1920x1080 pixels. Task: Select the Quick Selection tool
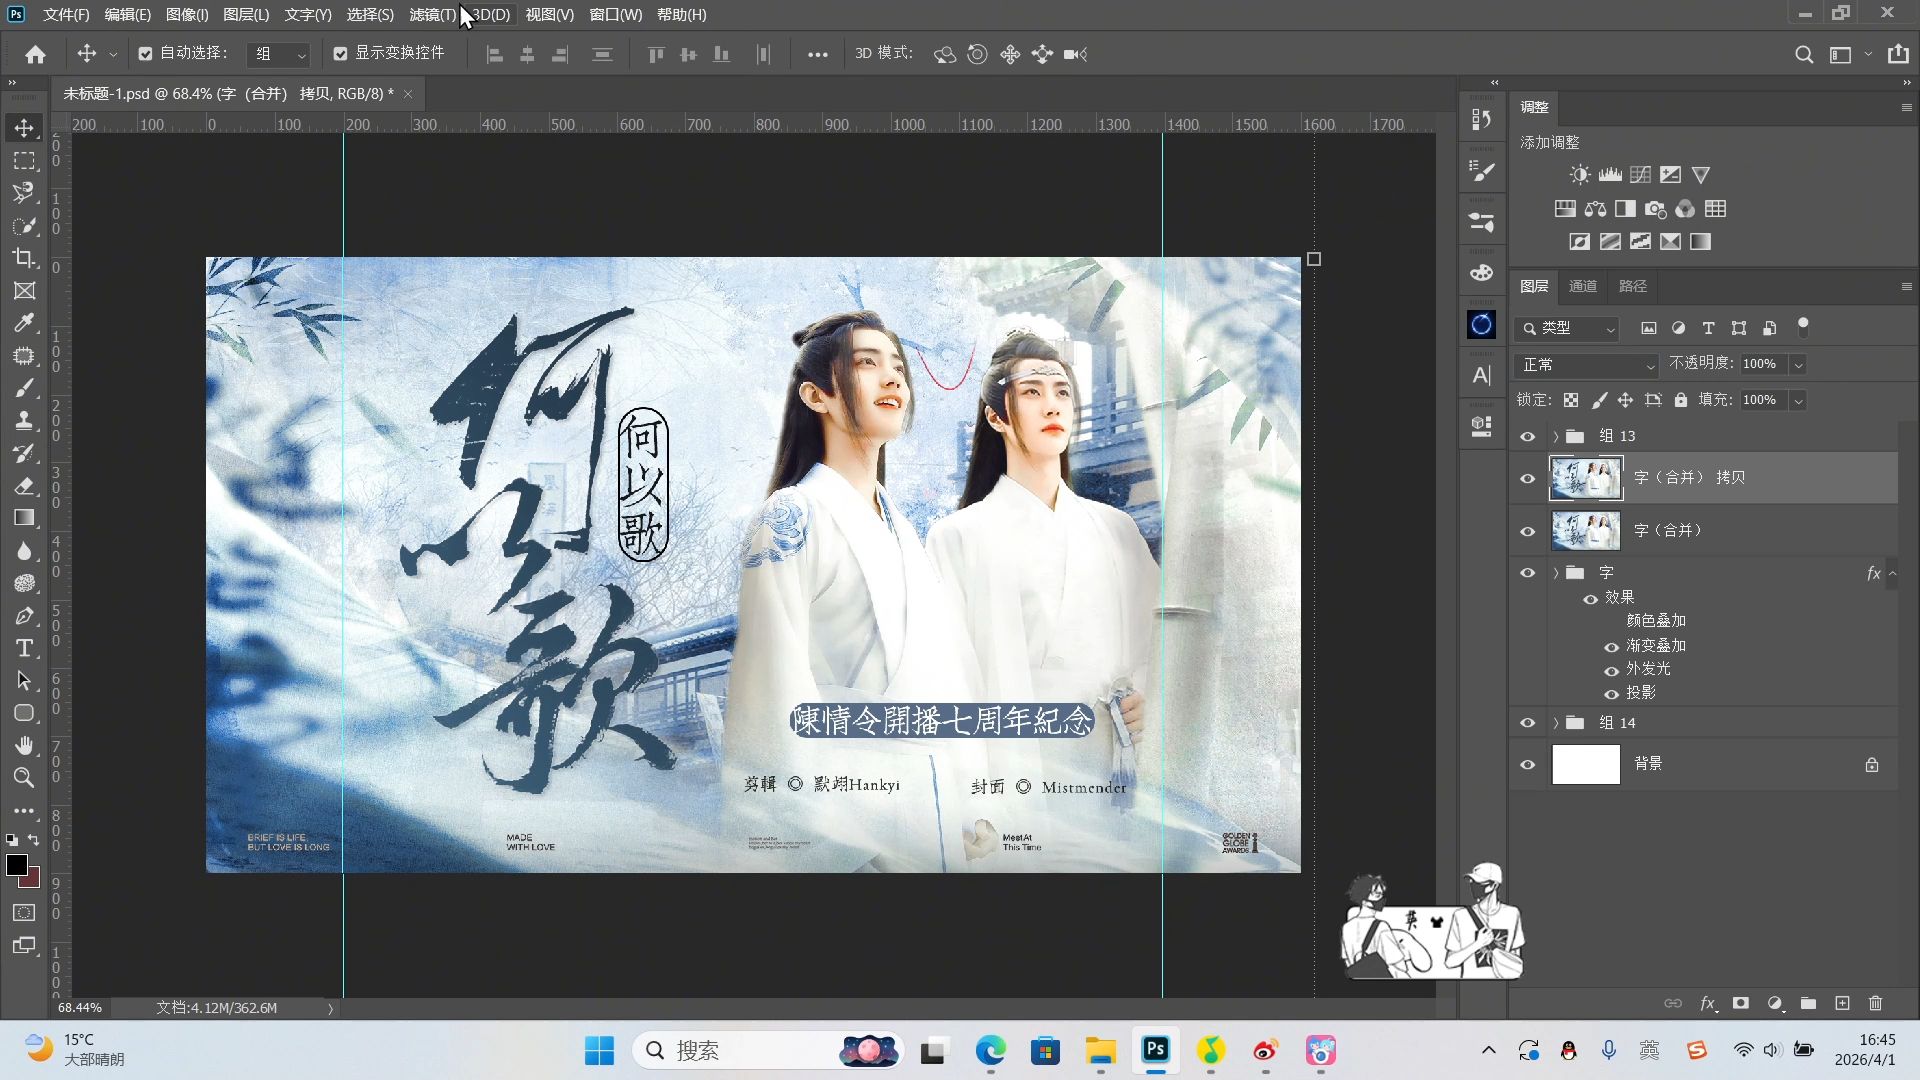(24, 226)
